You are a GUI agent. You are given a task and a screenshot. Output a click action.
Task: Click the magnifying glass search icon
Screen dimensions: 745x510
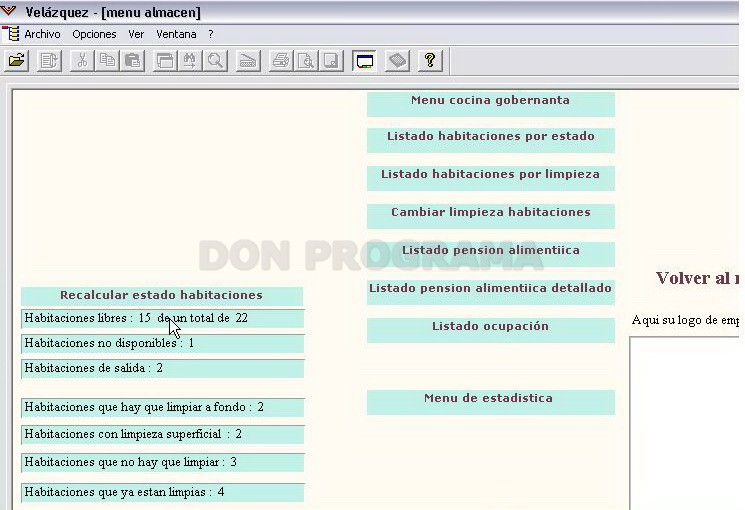(x=215, y=61)
